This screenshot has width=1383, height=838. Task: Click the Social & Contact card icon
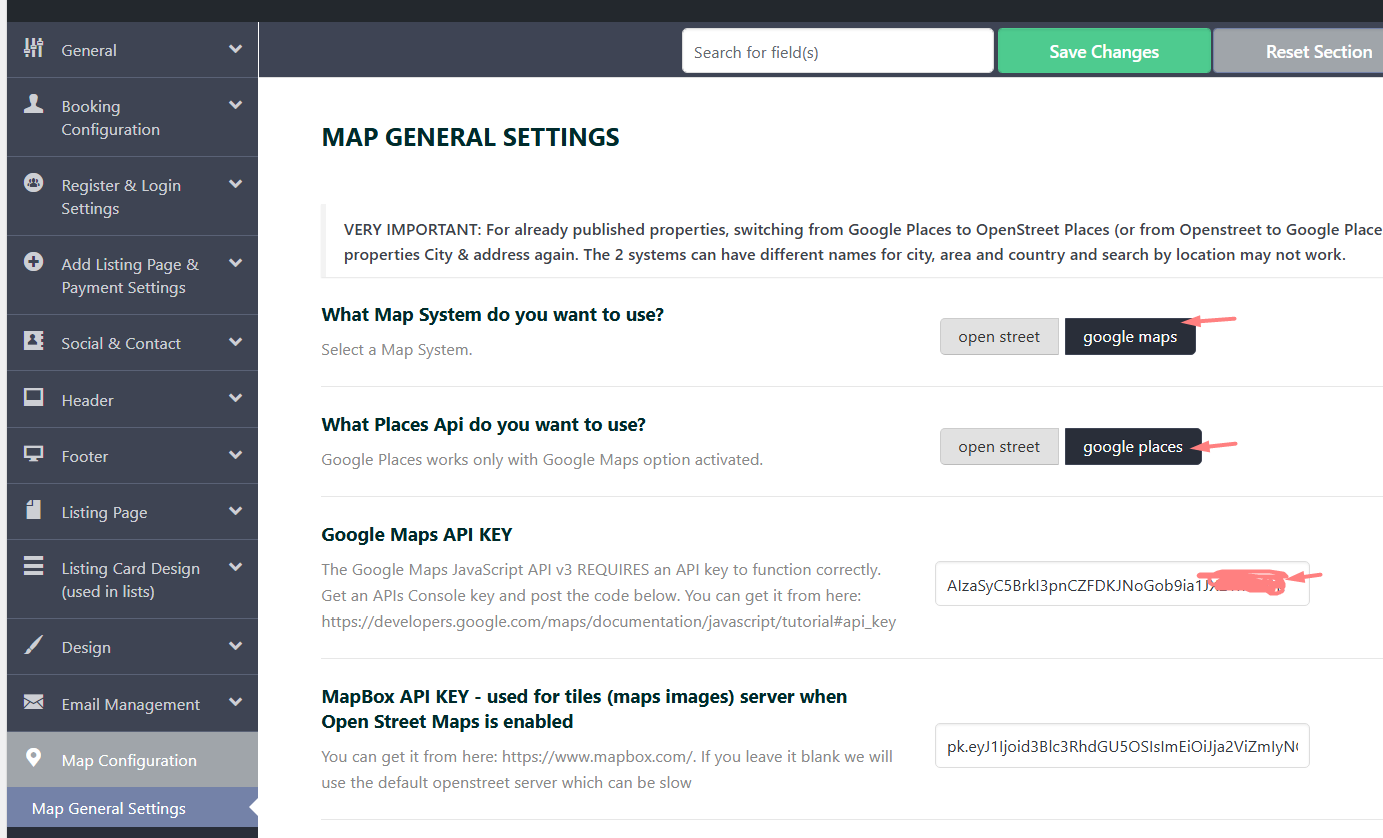34,341
